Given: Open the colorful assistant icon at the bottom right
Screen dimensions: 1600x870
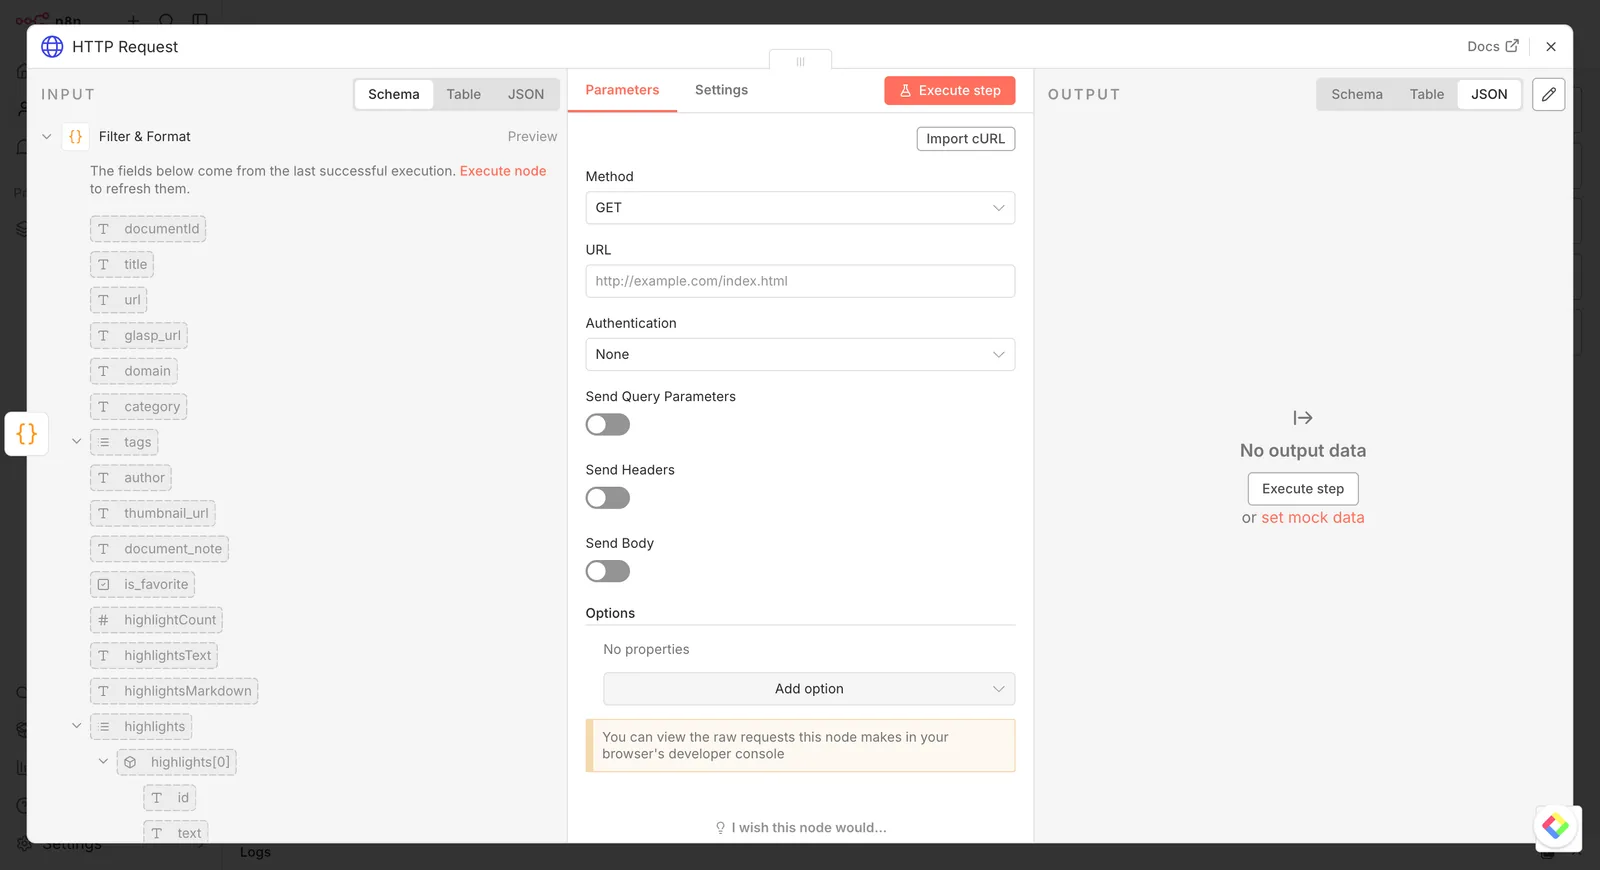Looking at the screenshot, I should [x=1555, y=826].
